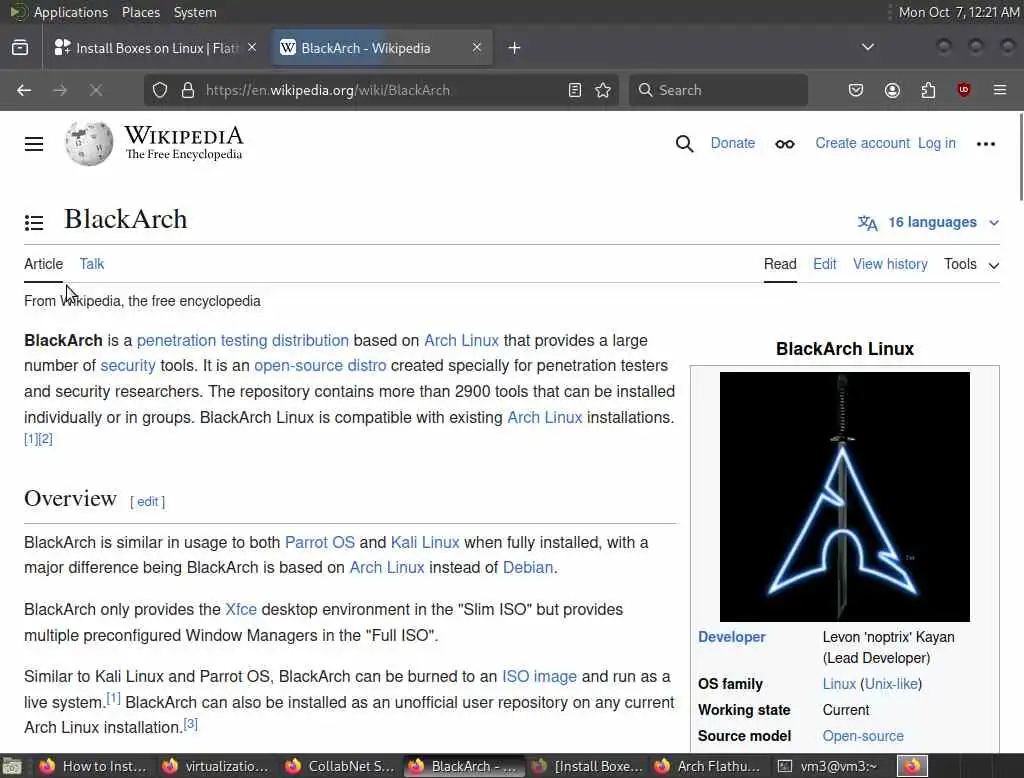Open the Unix-like infobox link
1024x778 pixels.
[x=891, y=684]
